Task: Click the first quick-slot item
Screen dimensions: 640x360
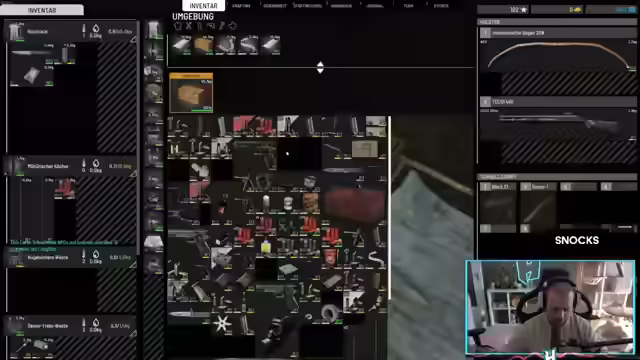Action: coord(498,207)
